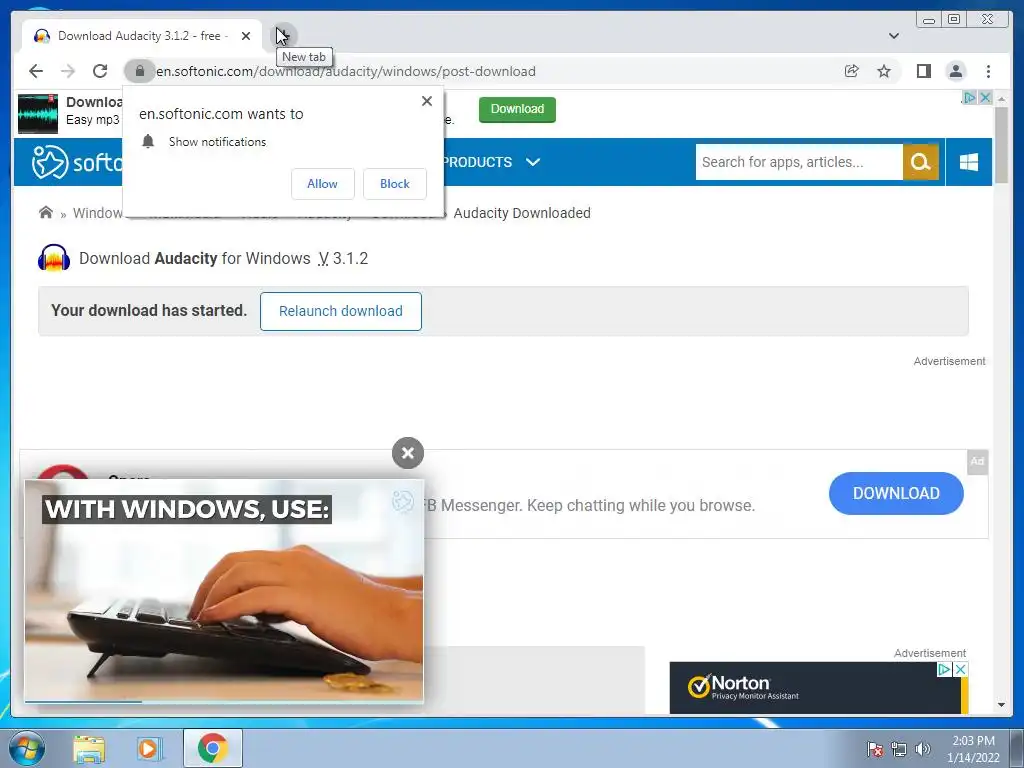Click the share page icon in address bar

852,71
